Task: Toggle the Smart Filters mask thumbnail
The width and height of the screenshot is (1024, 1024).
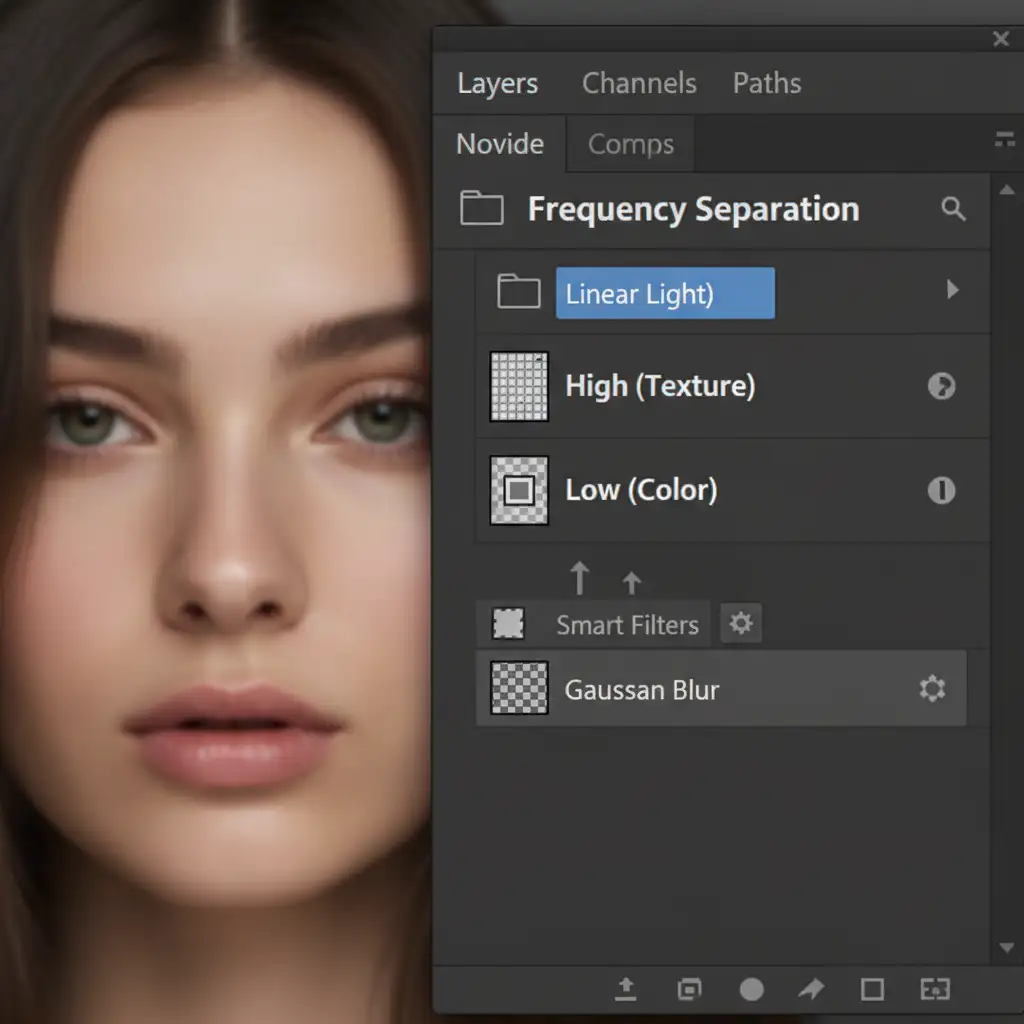Action: click(x=508, y=624)
